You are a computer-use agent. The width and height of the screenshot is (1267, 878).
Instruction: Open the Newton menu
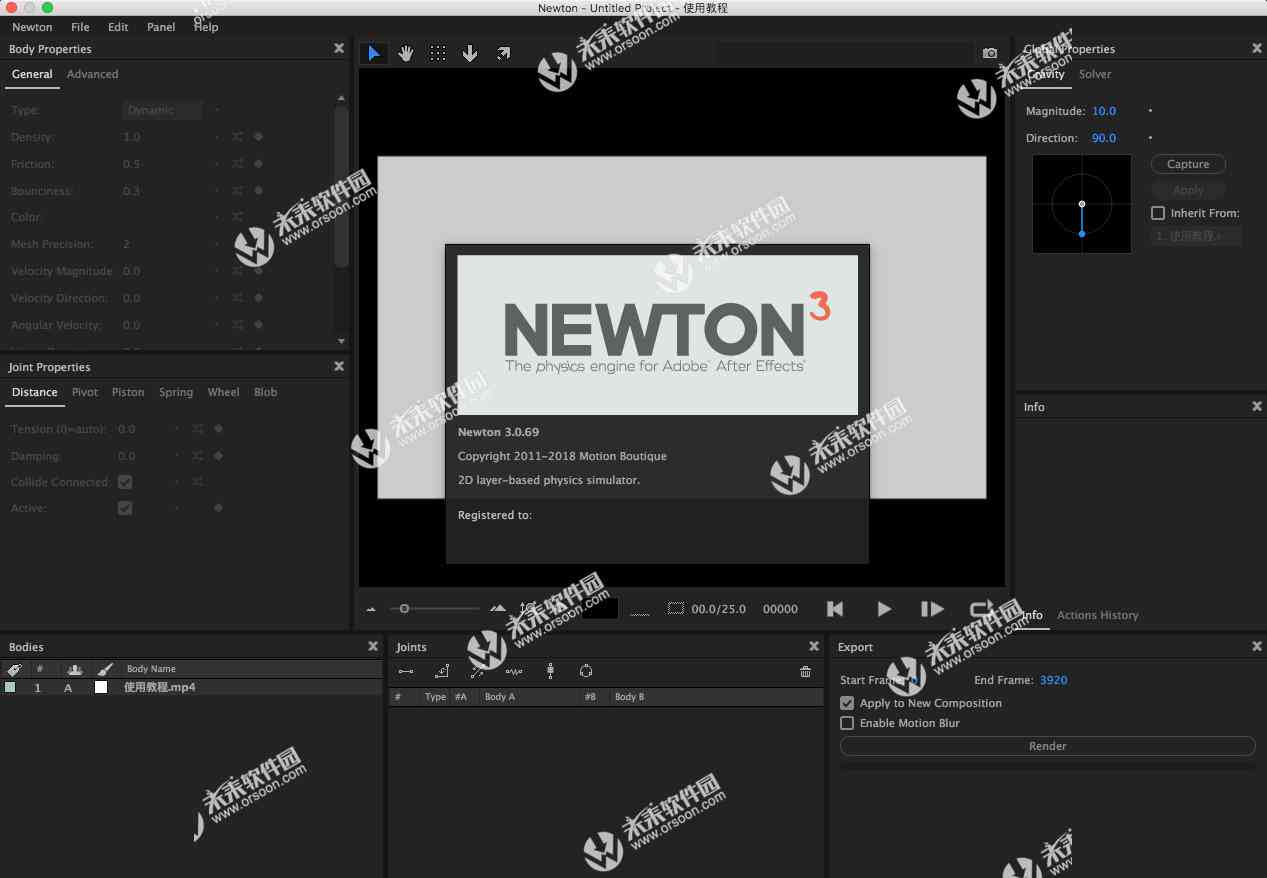tap(32, 27)
